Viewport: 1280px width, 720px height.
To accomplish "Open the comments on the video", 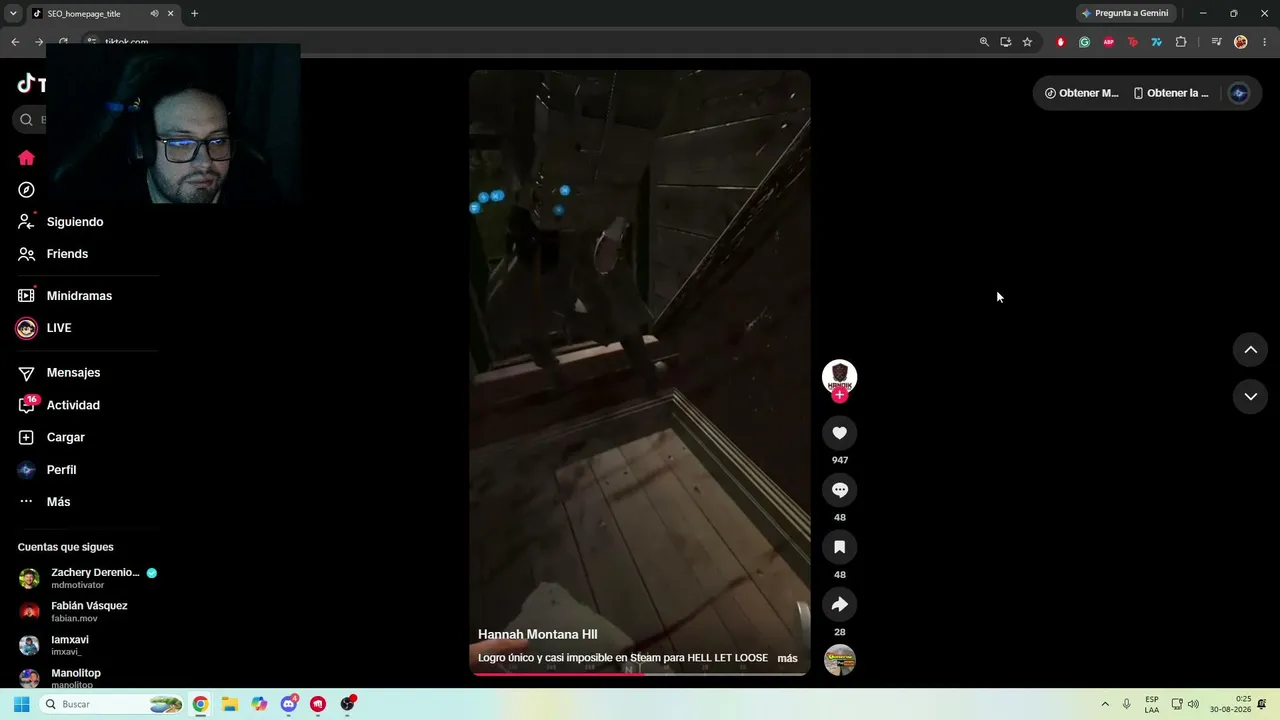I will (840, 490).
